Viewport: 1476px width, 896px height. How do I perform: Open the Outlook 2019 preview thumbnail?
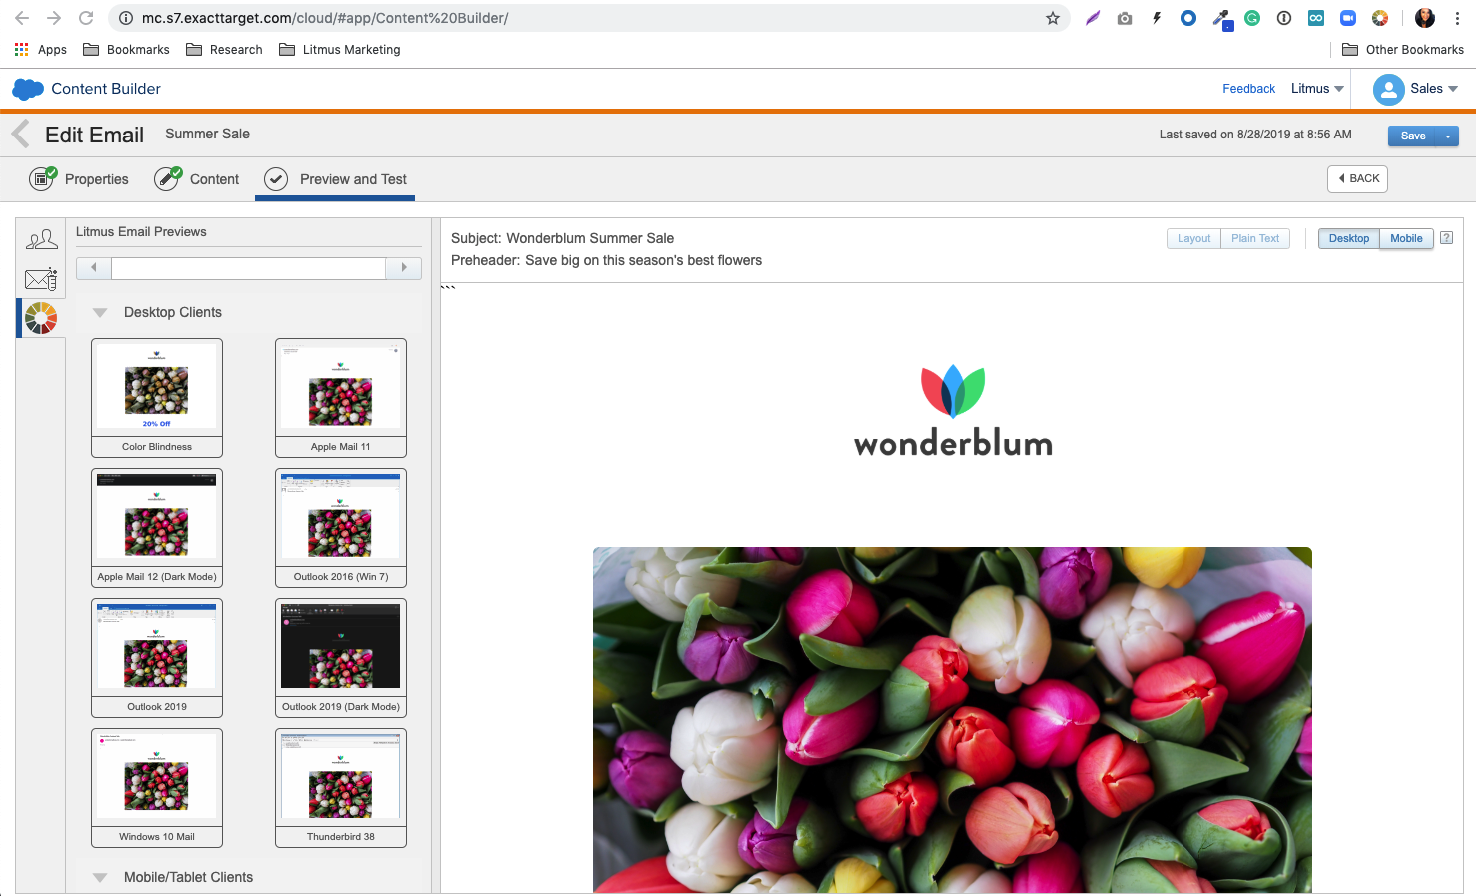[x=157, y=658]
